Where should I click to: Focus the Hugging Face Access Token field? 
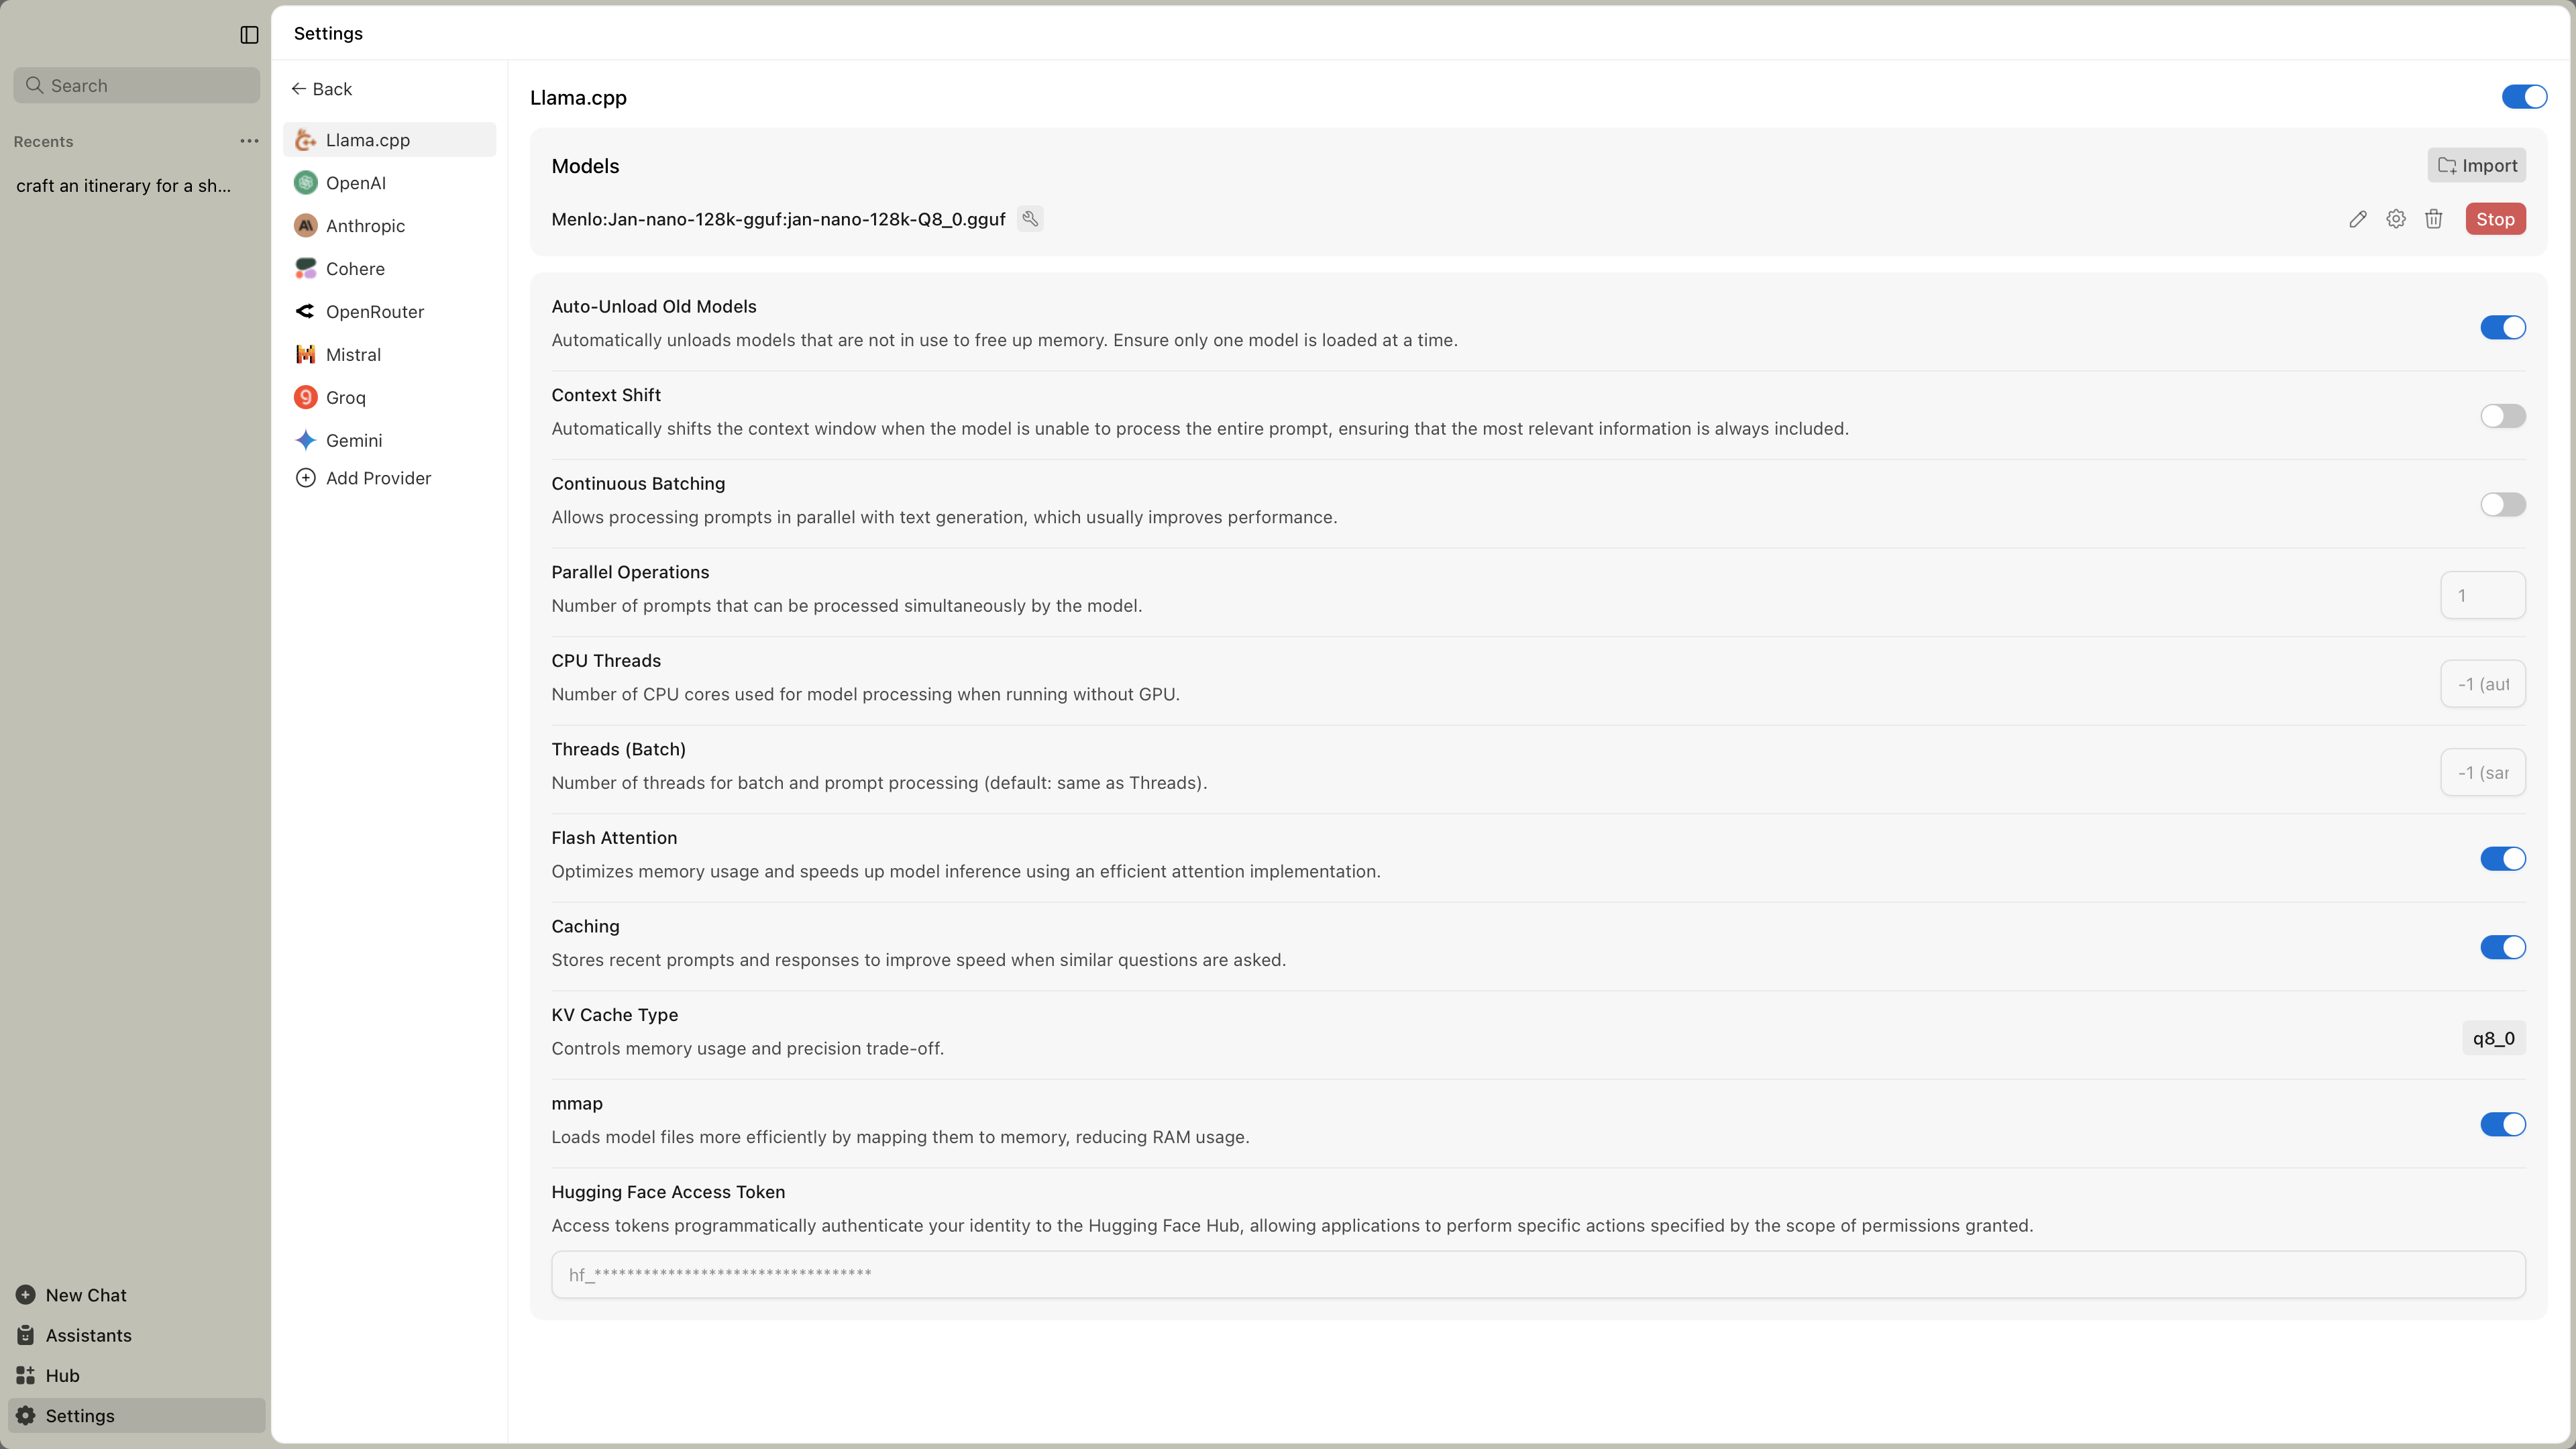[x=1537, y=1274]
